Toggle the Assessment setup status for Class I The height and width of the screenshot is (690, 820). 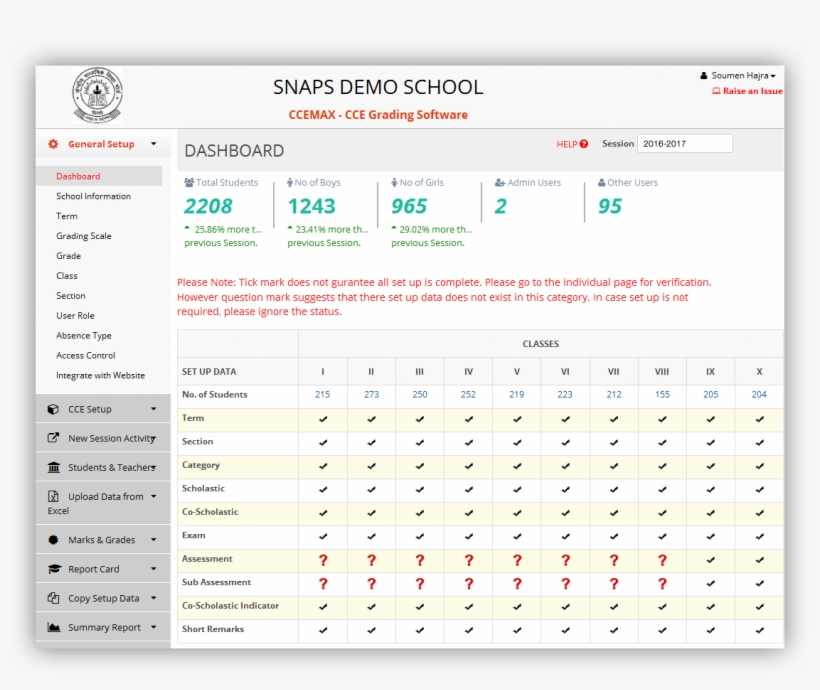(x=322, y=559)
